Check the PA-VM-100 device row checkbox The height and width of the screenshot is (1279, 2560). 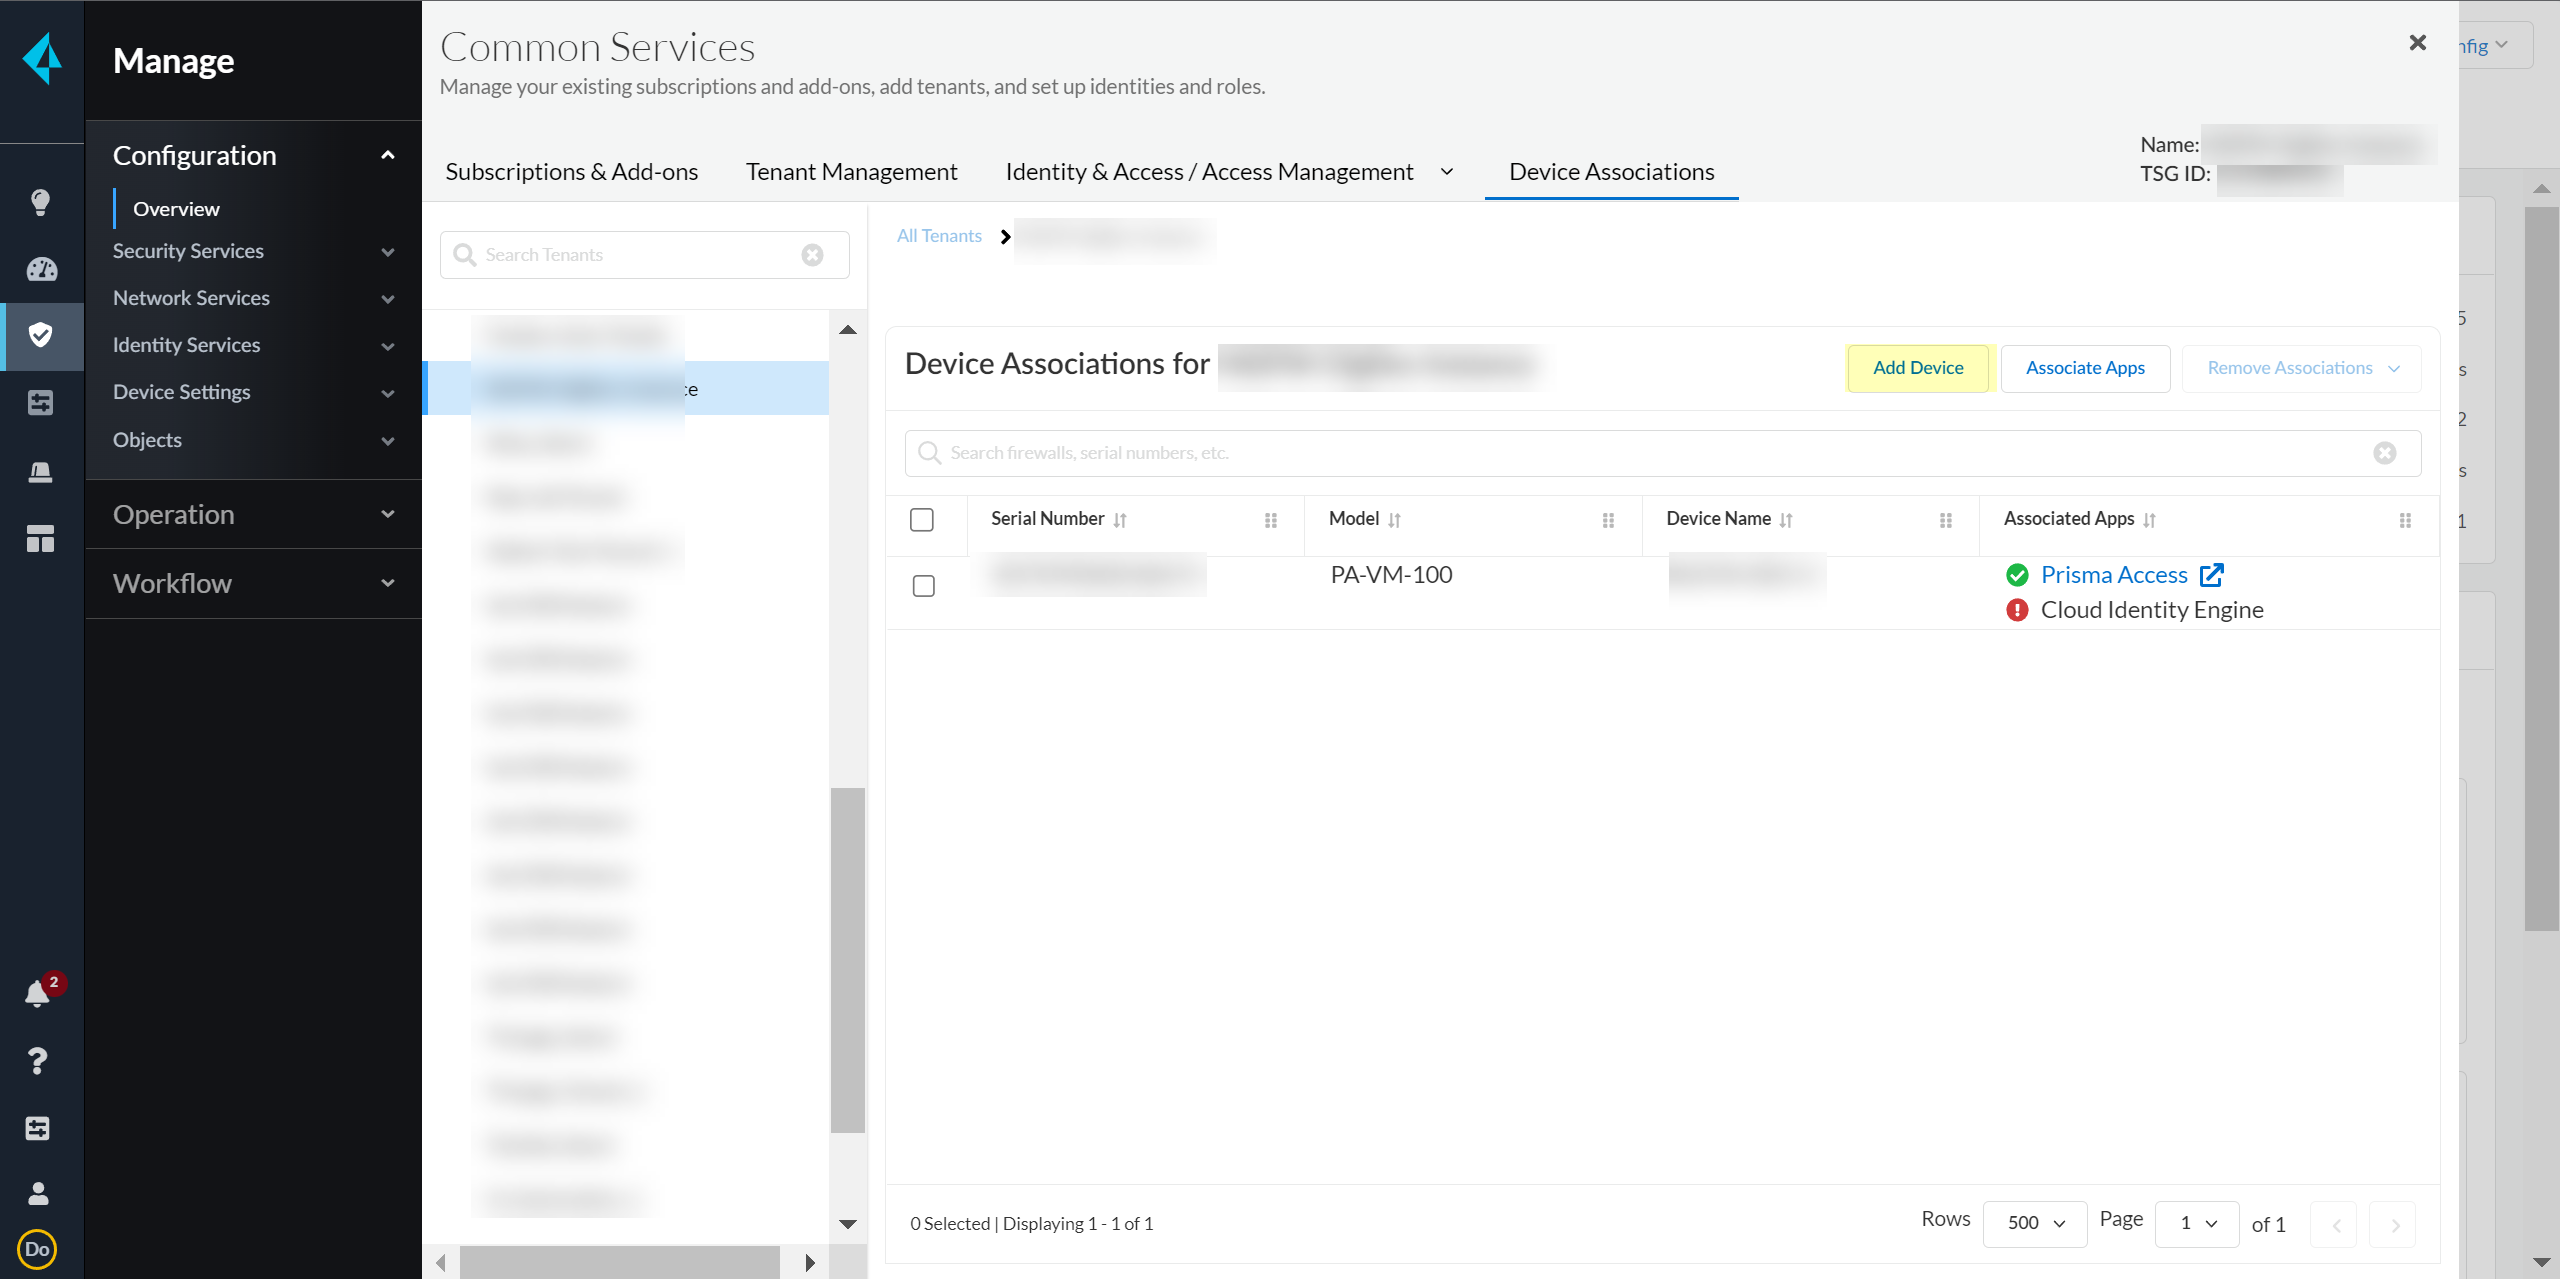point(924,586)
